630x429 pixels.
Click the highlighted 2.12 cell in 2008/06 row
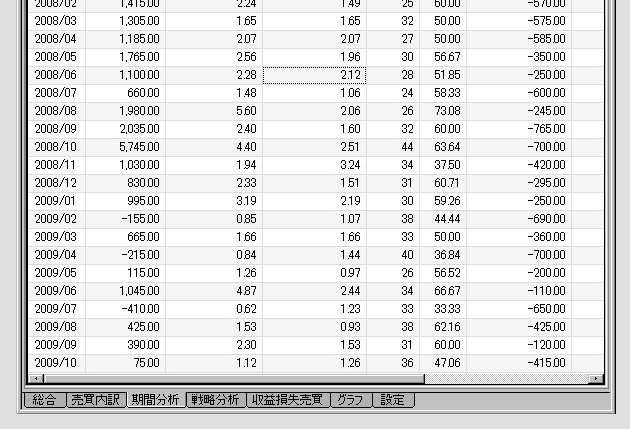click(x=314, y=75)
